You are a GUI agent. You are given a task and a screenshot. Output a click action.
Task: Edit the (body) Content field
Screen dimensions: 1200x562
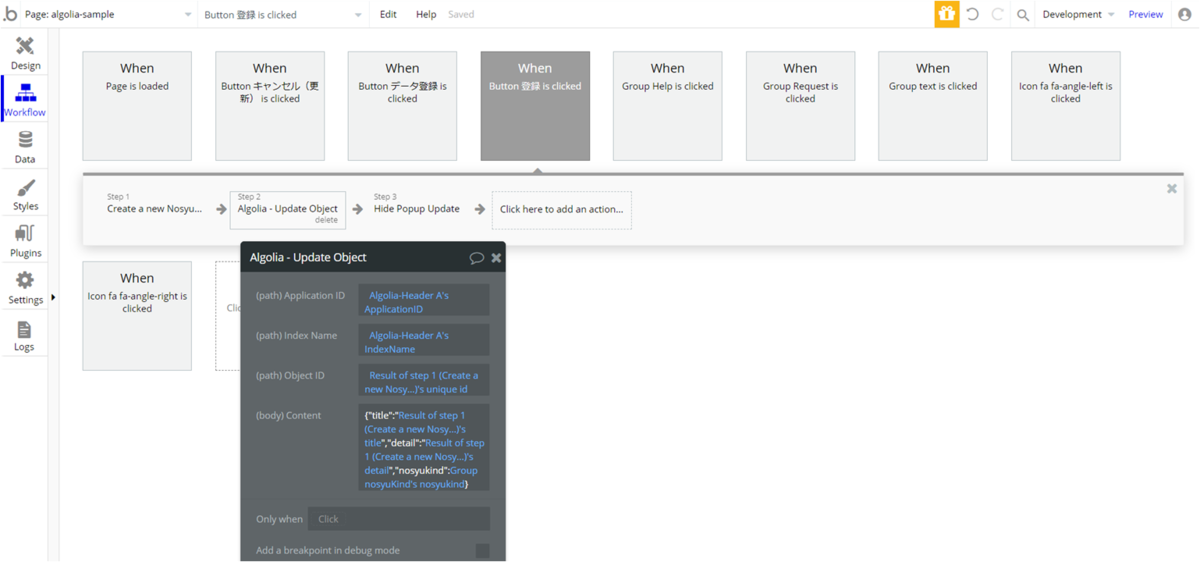tap(424, 449)
